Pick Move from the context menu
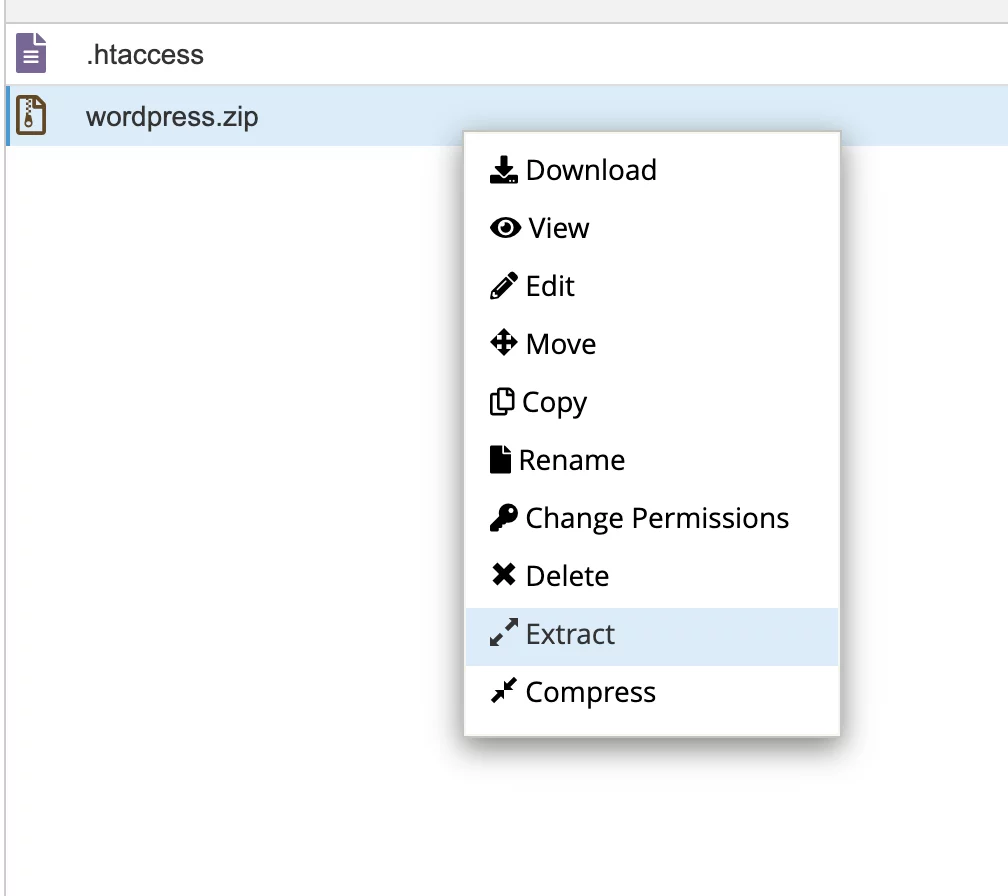Viewport: 1008px width, 896px height. point(652,344)
